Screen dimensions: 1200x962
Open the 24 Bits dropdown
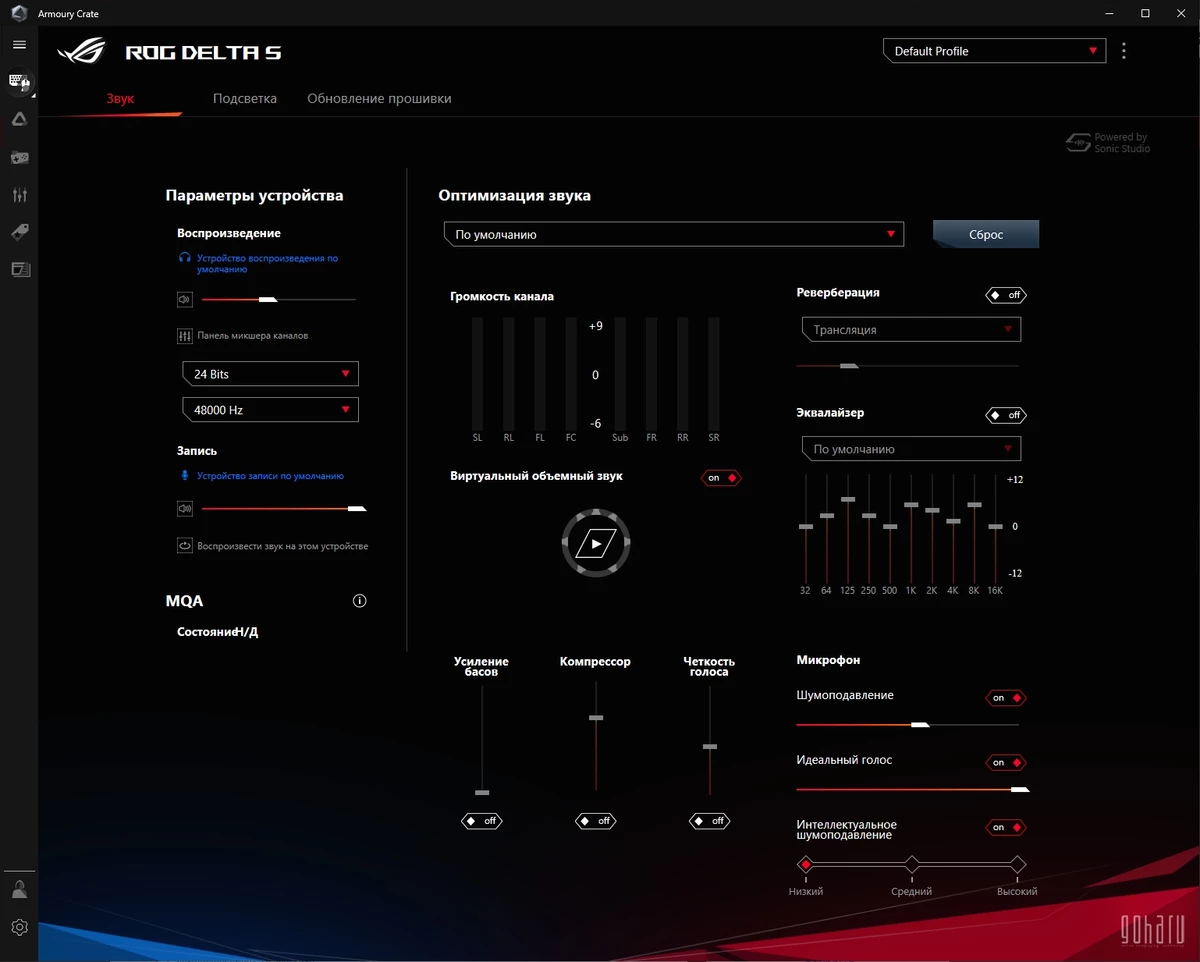(270, 374)
